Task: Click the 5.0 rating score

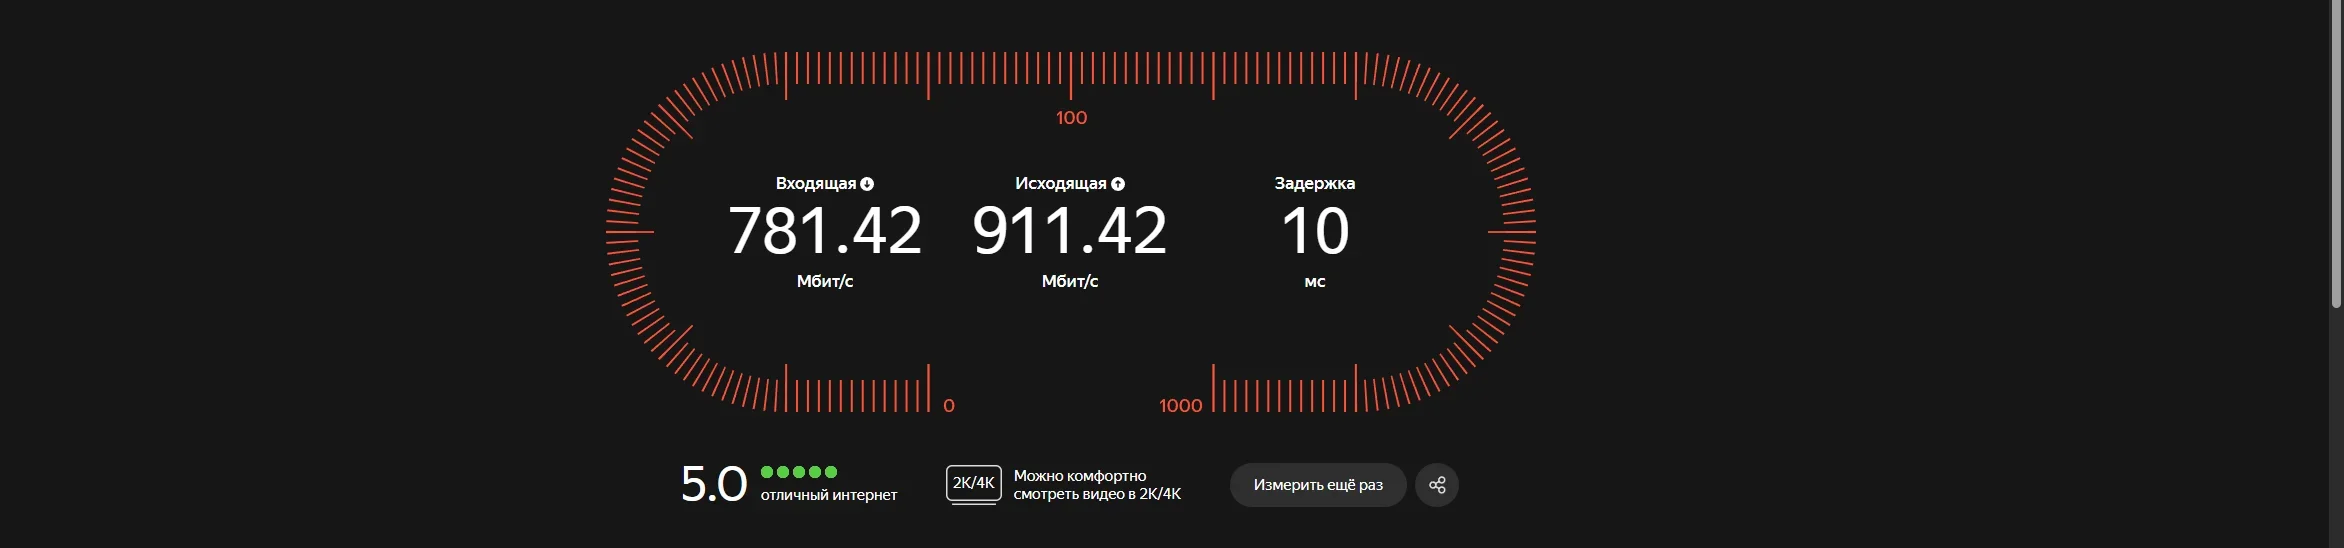Action: point(714,485)
